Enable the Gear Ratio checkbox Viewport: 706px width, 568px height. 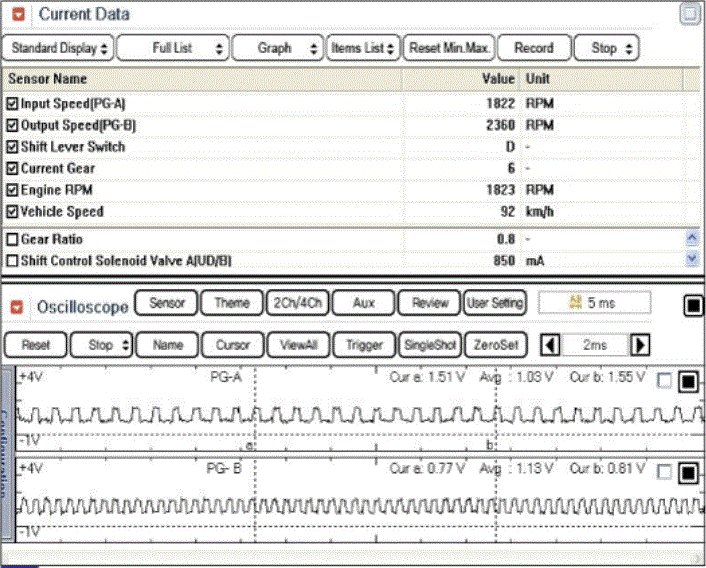pos(12,240)
